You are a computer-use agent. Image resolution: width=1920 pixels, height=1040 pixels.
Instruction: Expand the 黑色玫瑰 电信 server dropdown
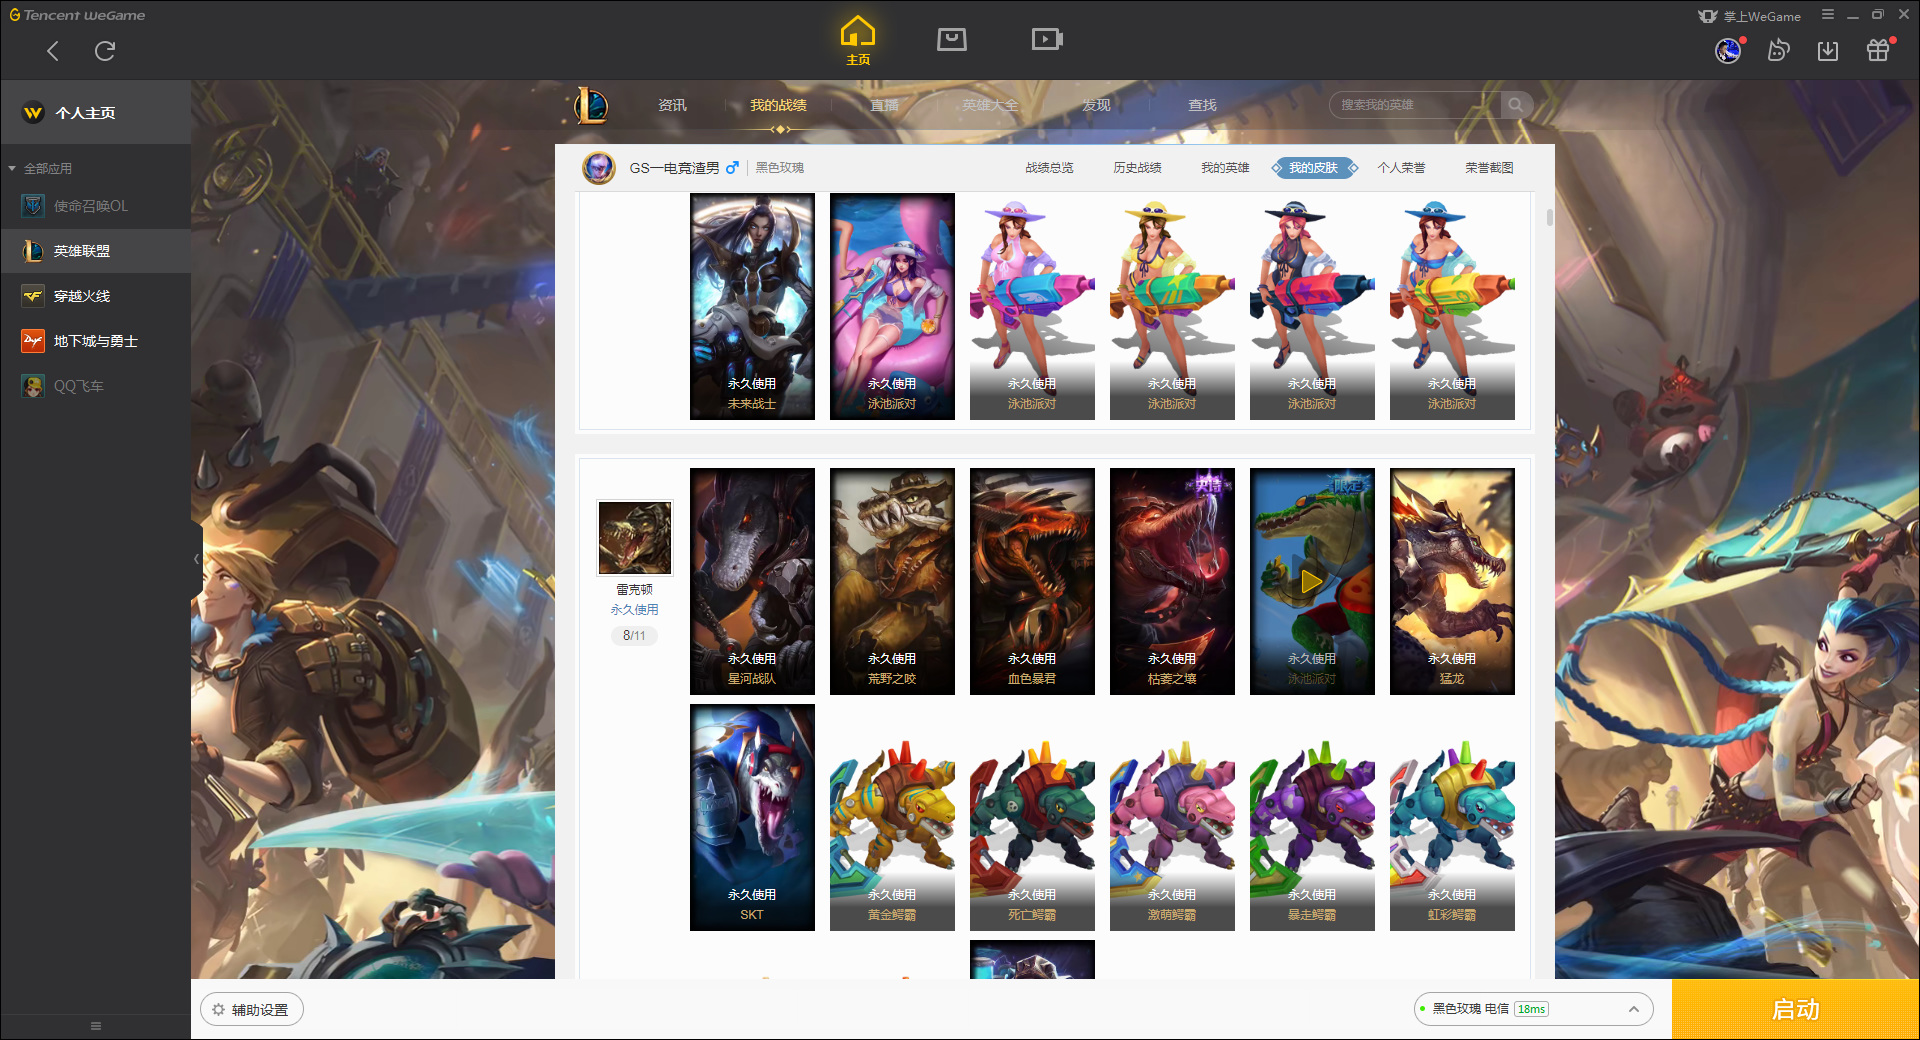[x=1533, y=1009]
